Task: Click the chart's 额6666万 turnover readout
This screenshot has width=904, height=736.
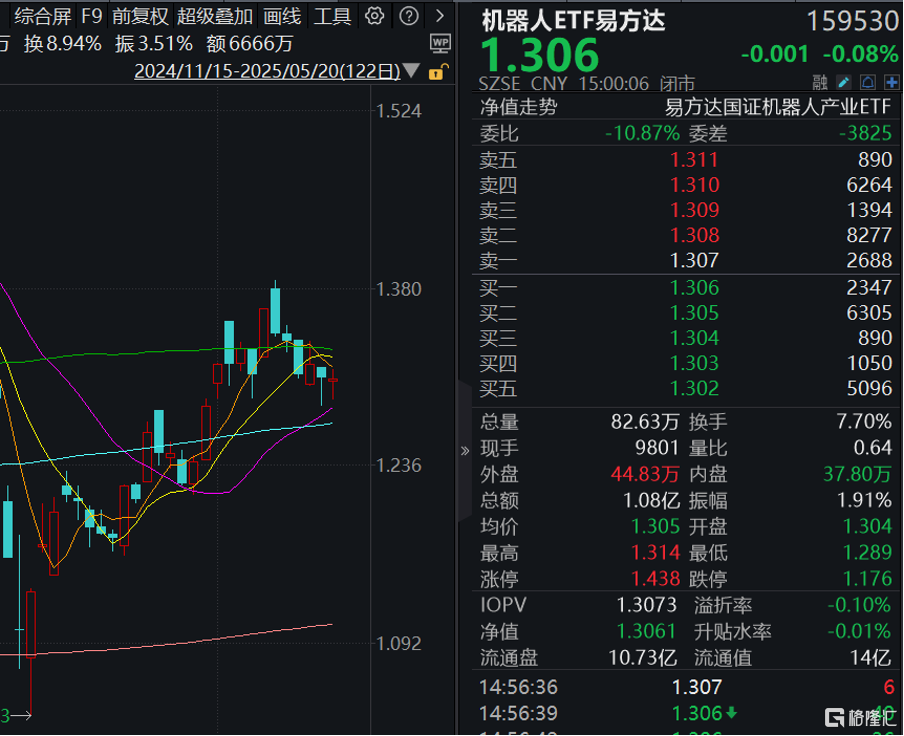Action: click(250, 44)
